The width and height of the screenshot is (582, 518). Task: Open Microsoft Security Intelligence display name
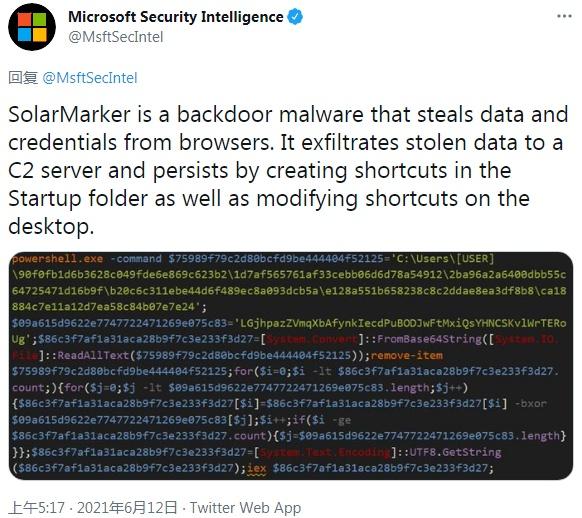176,17
